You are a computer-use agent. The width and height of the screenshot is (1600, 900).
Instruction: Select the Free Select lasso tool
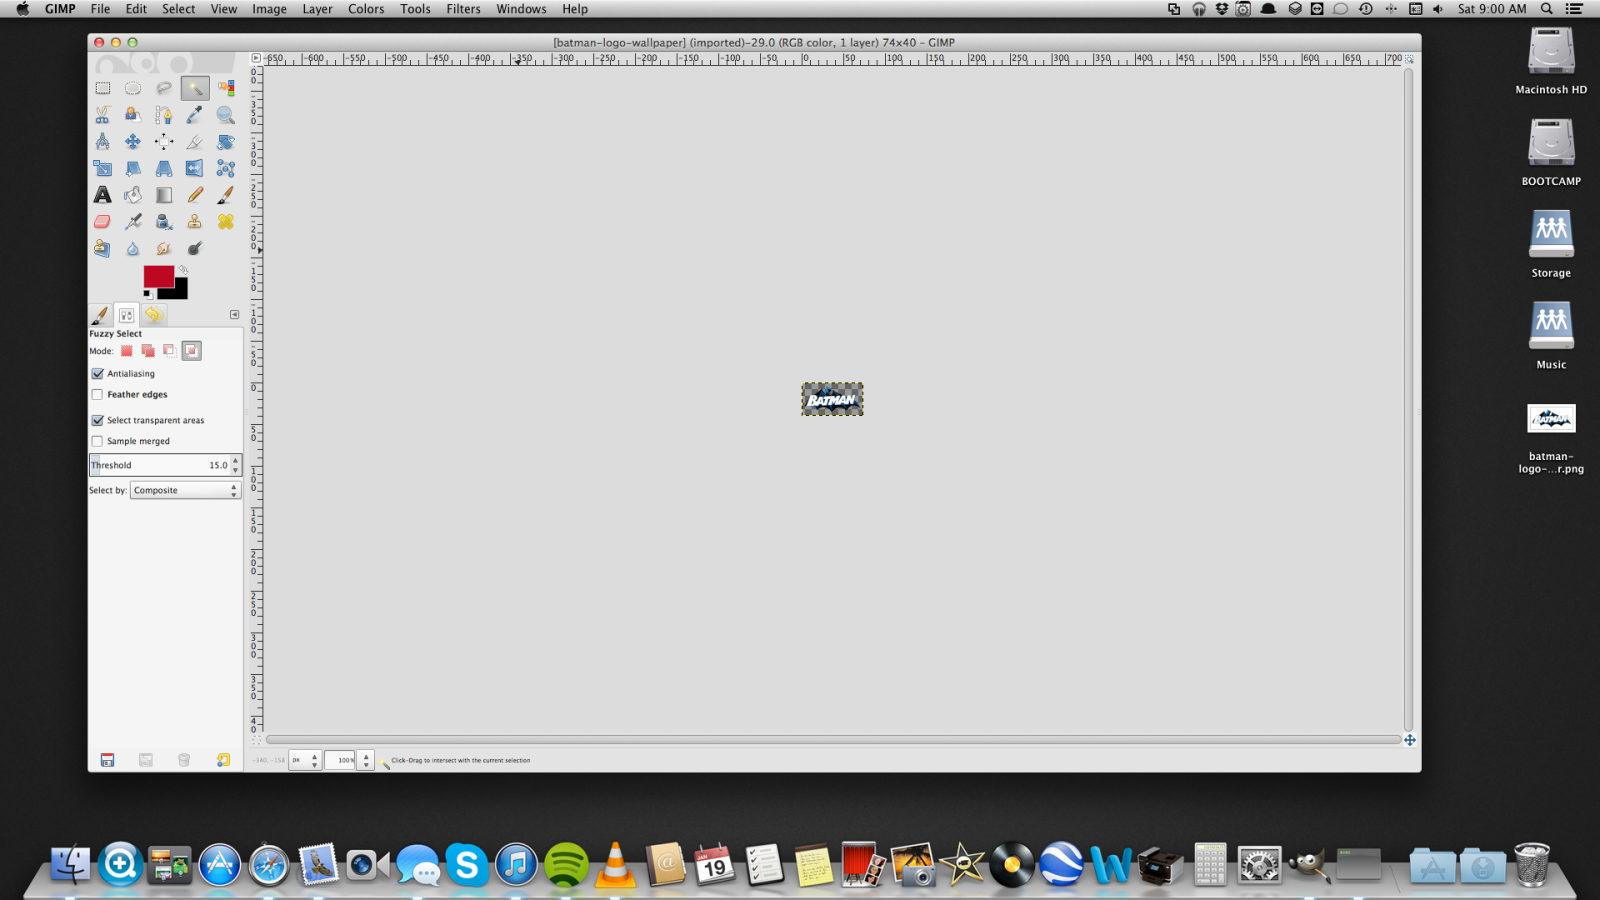(x=164, y=88)
